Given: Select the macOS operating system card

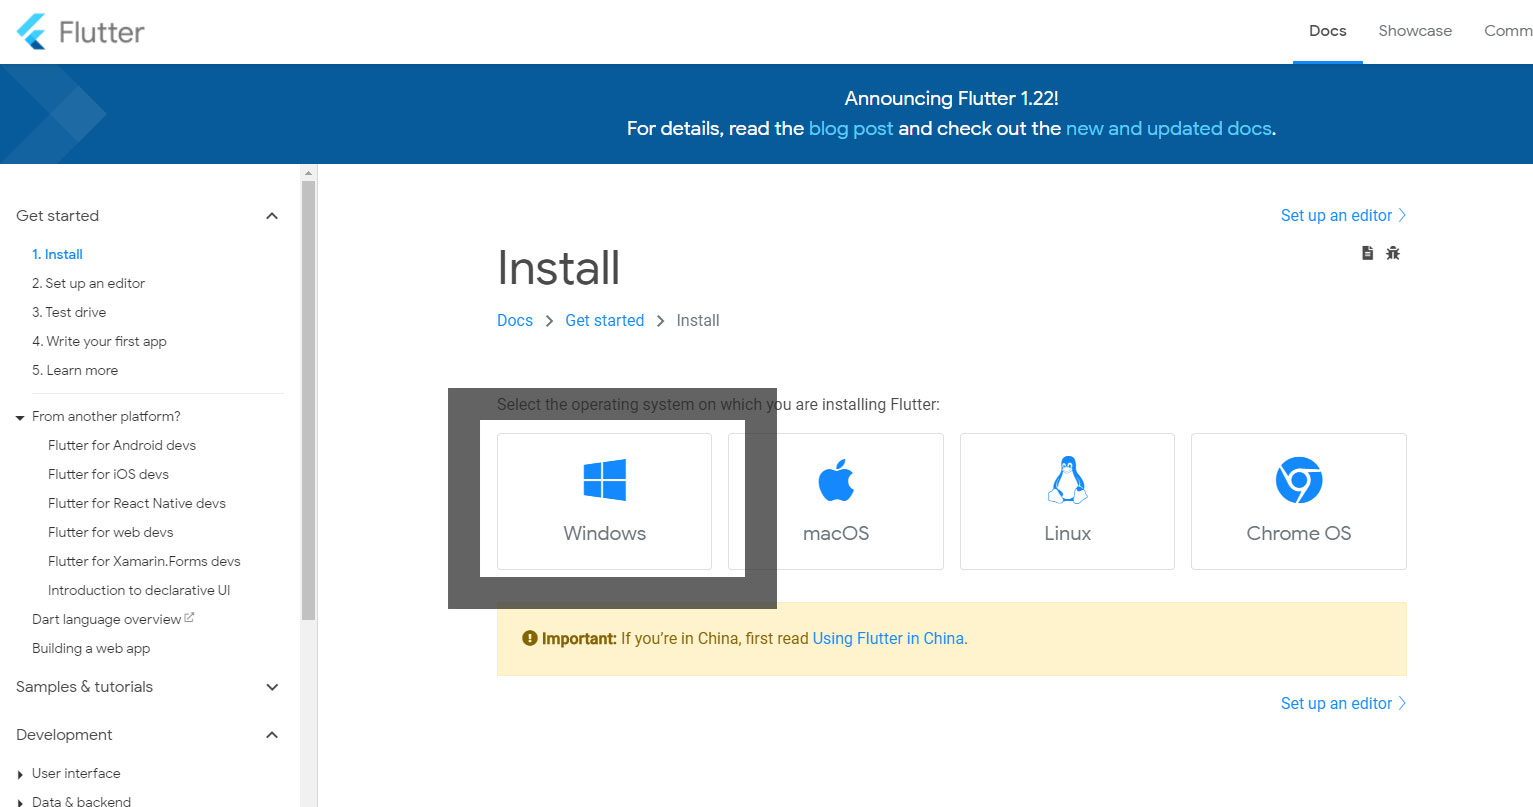Looking at the screenshot, I should click(836, 501).
